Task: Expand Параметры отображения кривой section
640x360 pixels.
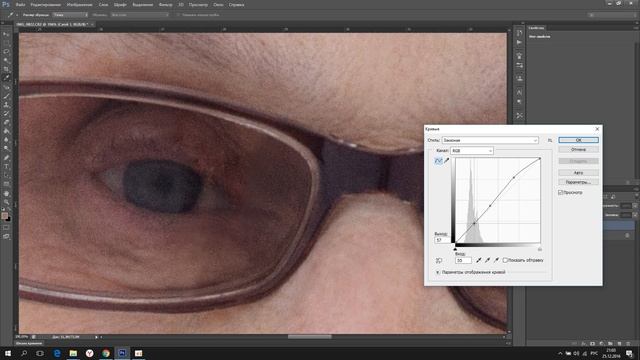Action: pos(437,272)
